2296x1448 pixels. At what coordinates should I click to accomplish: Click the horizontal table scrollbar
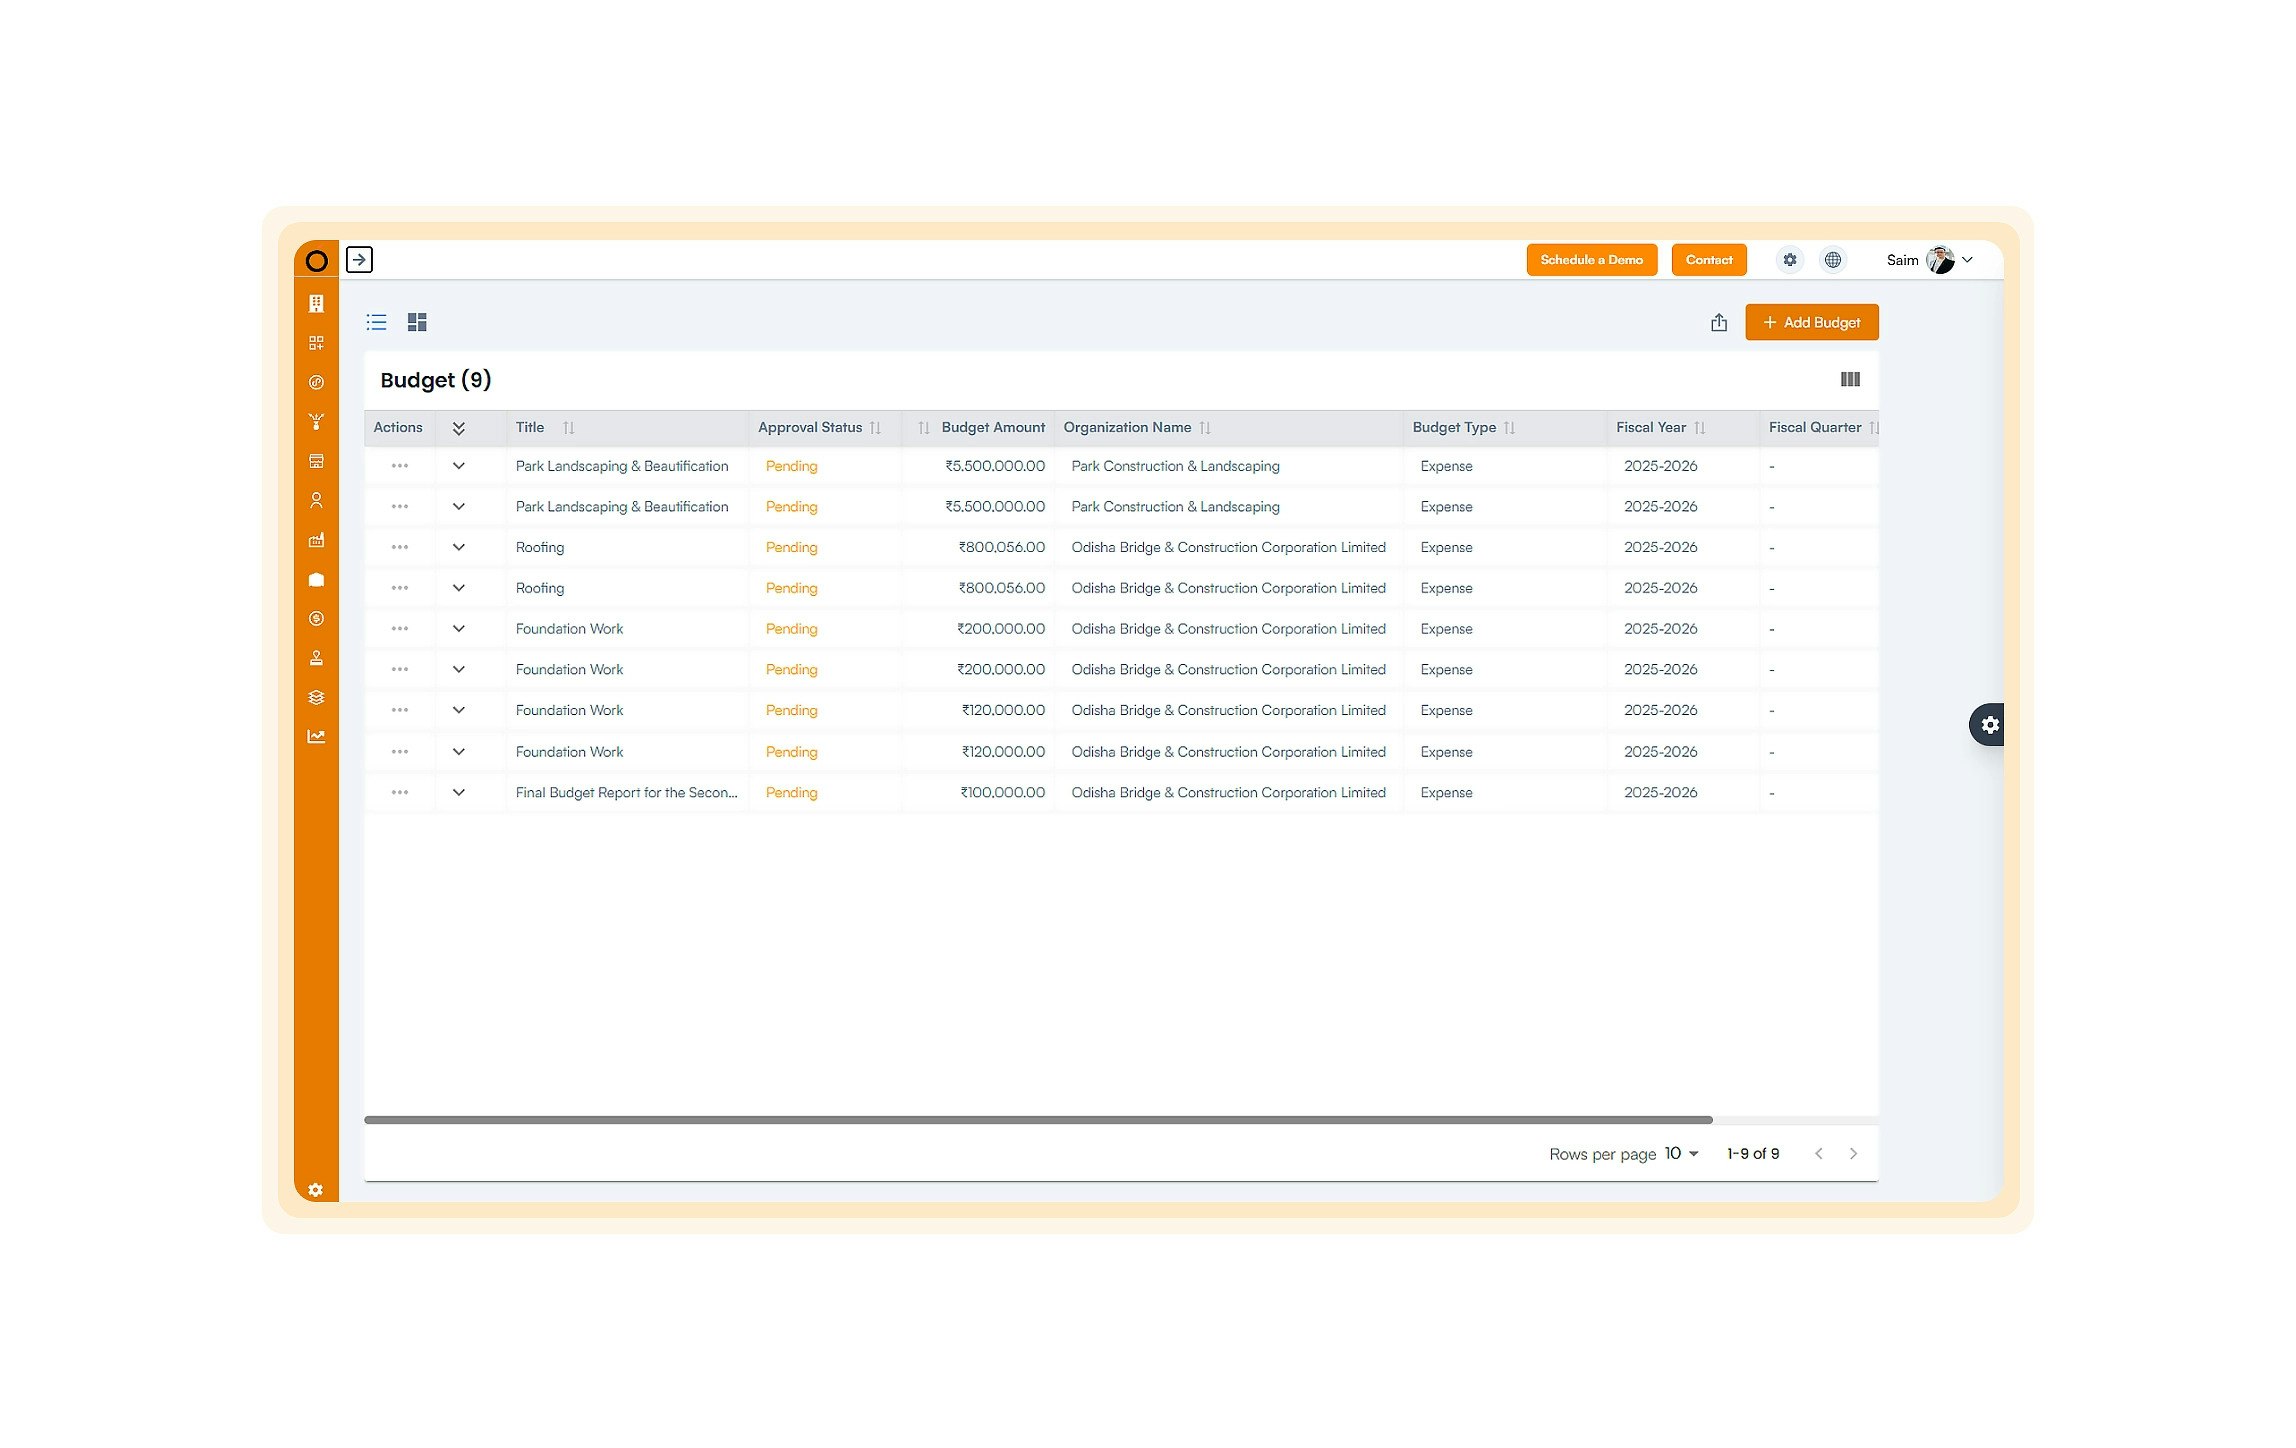pos(1037,1120)
